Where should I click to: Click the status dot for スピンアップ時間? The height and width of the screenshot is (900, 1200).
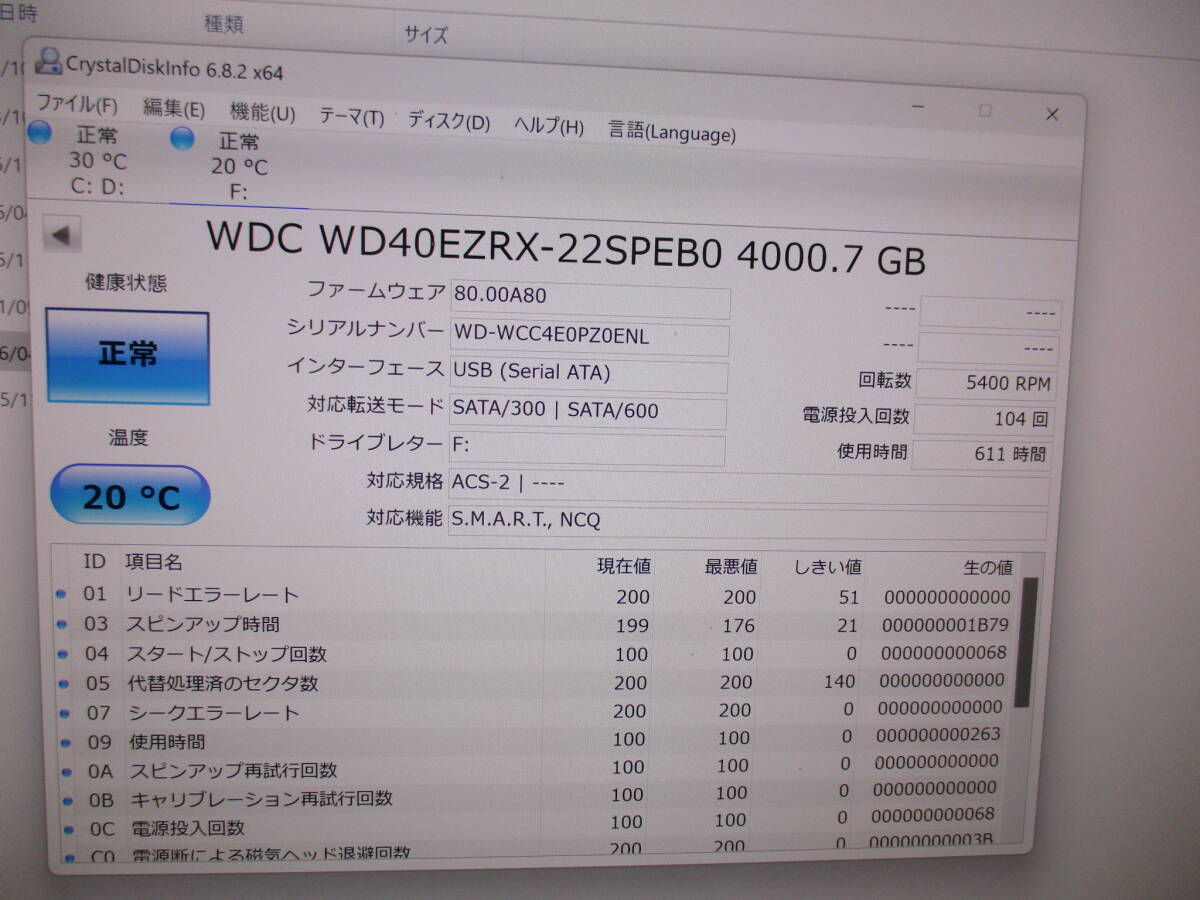point(63,624)
